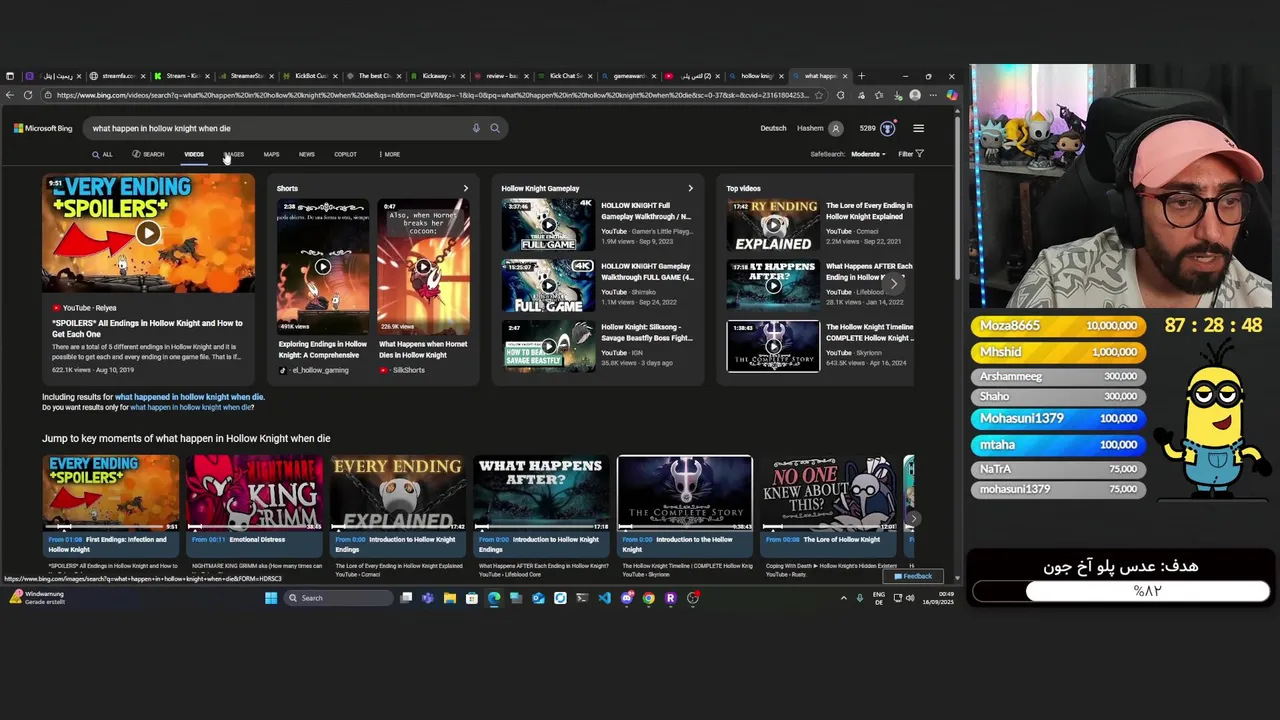The width and height of the screenshot is (1280, 720).
Task: Open File Explorer from taskbar
Action: pos(450,598)
